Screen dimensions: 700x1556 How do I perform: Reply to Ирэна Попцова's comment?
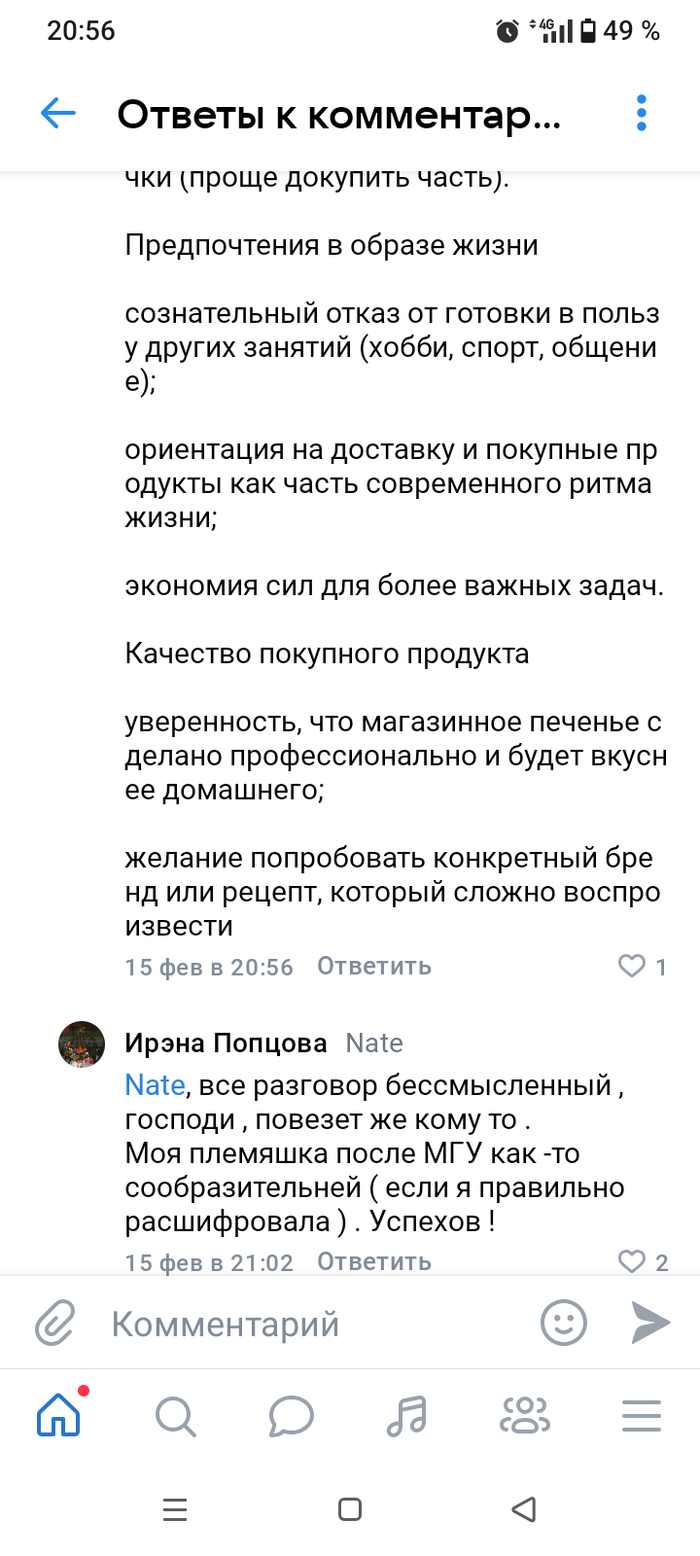pos(374,1262)
